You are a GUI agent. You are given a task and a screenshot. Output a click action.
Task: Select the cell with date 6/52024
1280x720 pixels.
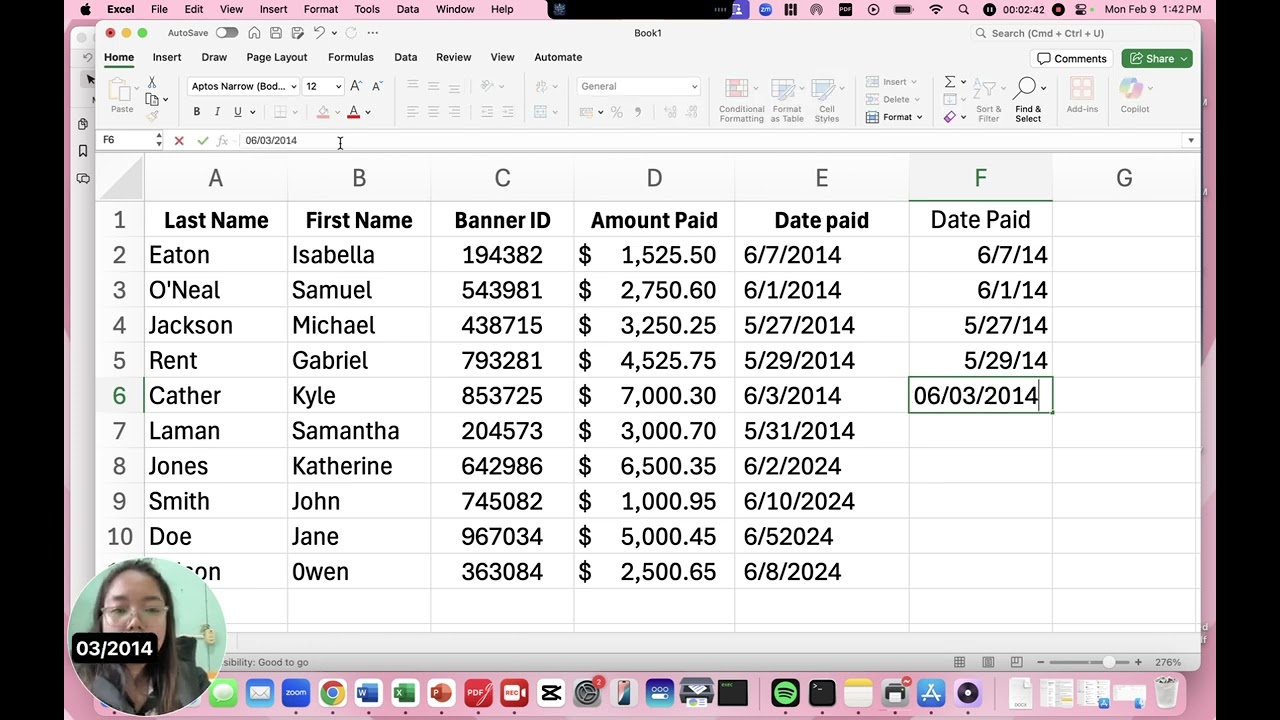[821, 537]
